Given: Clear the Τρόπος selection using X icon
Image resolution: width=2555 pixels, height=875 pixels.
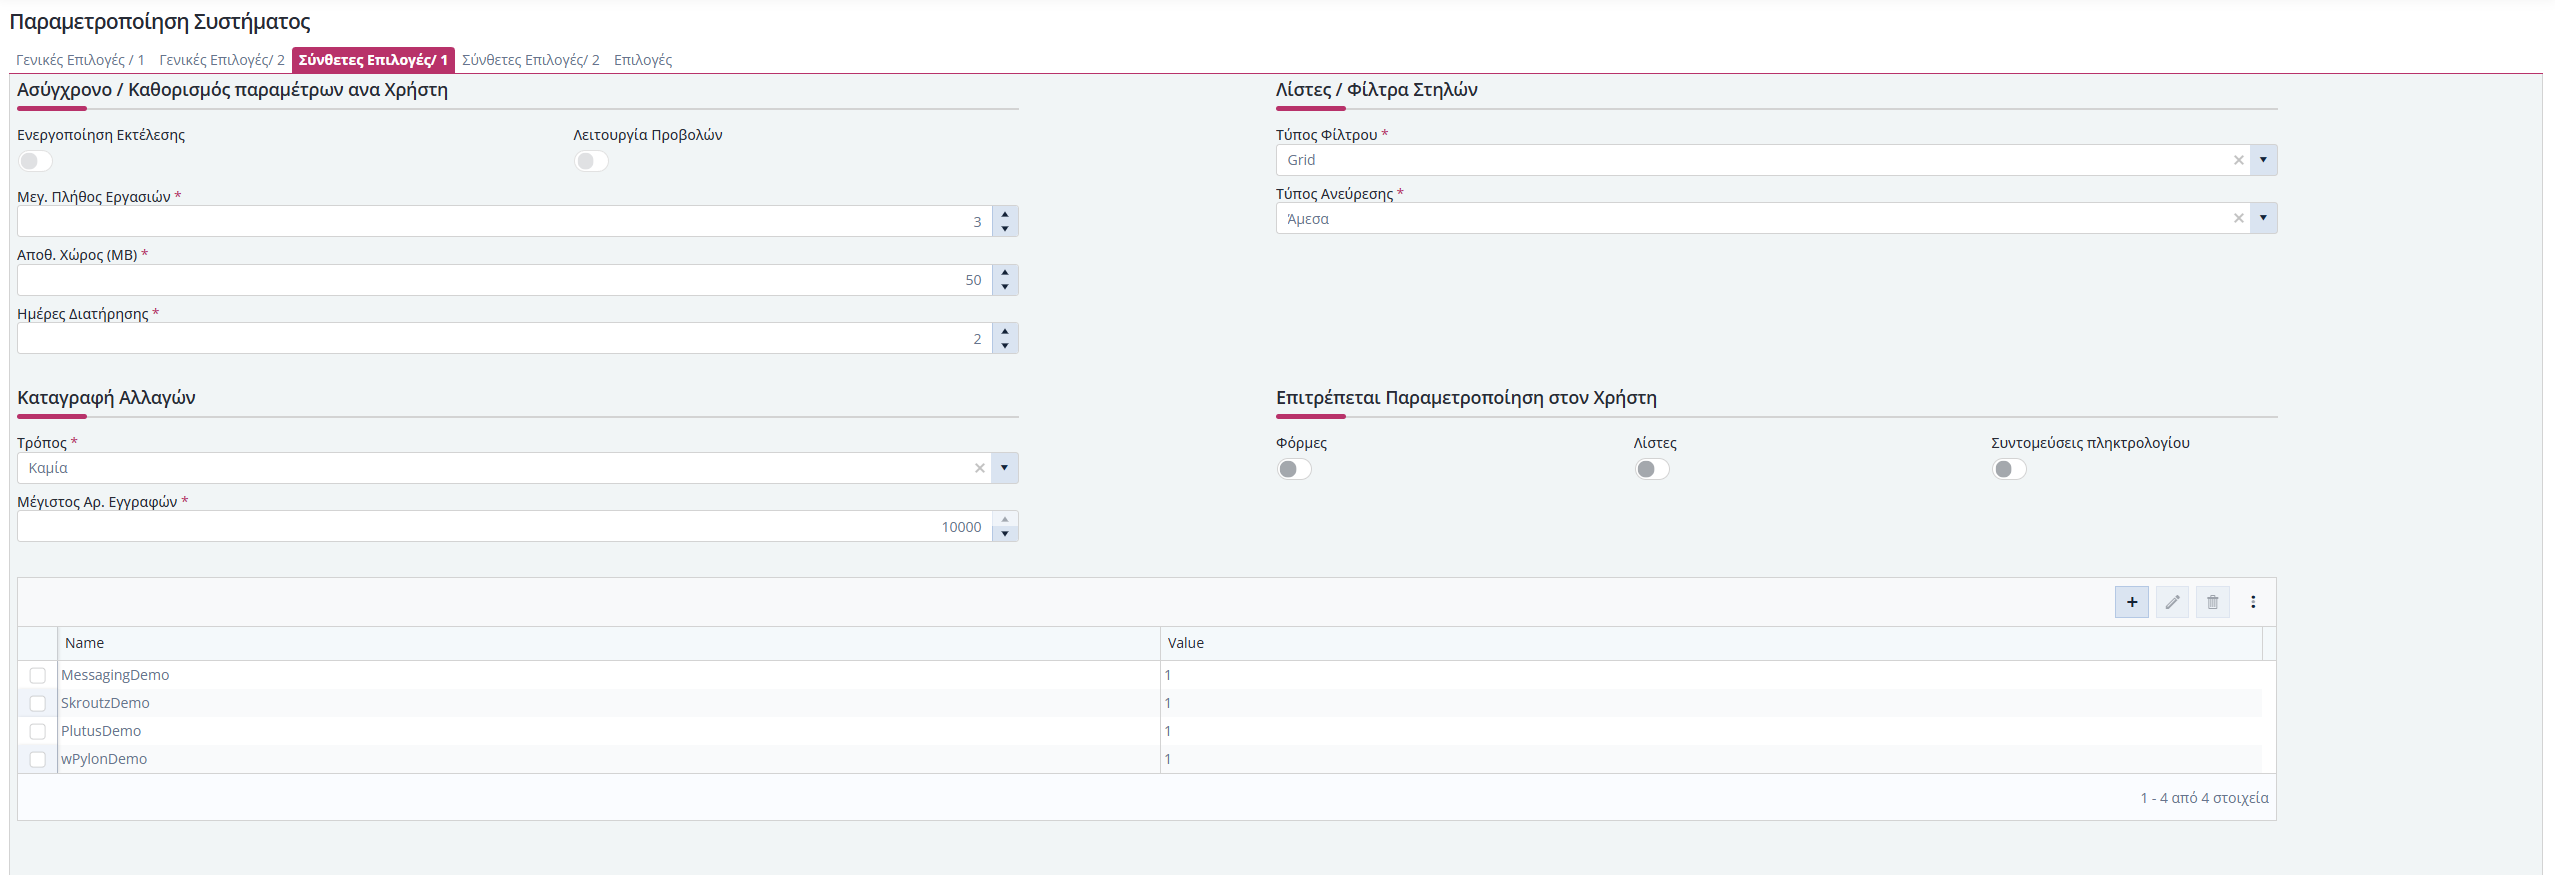Looking at the screenshot, I should [979, 468].
